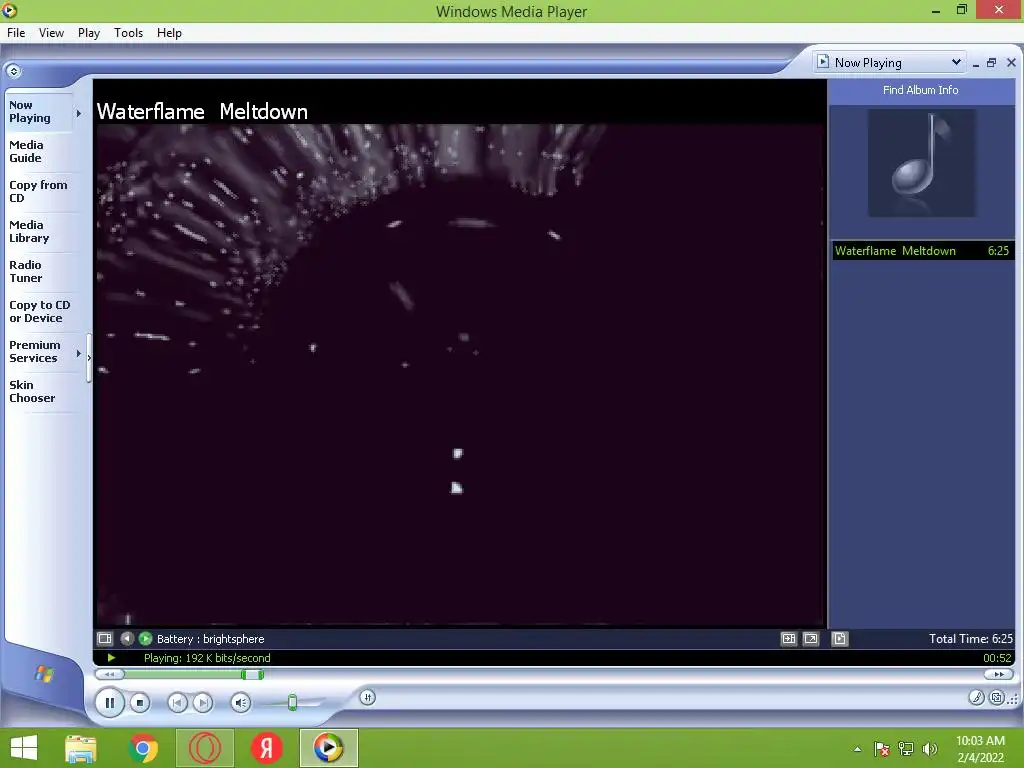Image resolution: width=1024 pixels, height=768 pixels.
Task: Toggle shuffle playback
Action: [368, 697]
